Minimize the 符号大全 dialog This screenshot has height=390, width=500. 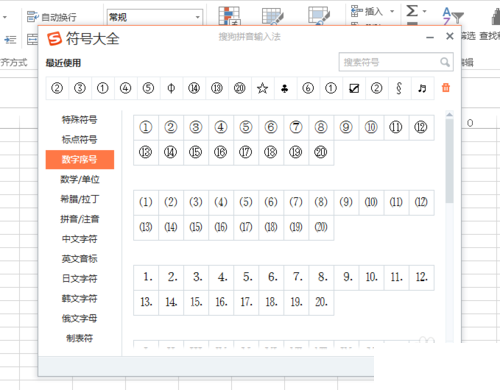tap(430, 37)
